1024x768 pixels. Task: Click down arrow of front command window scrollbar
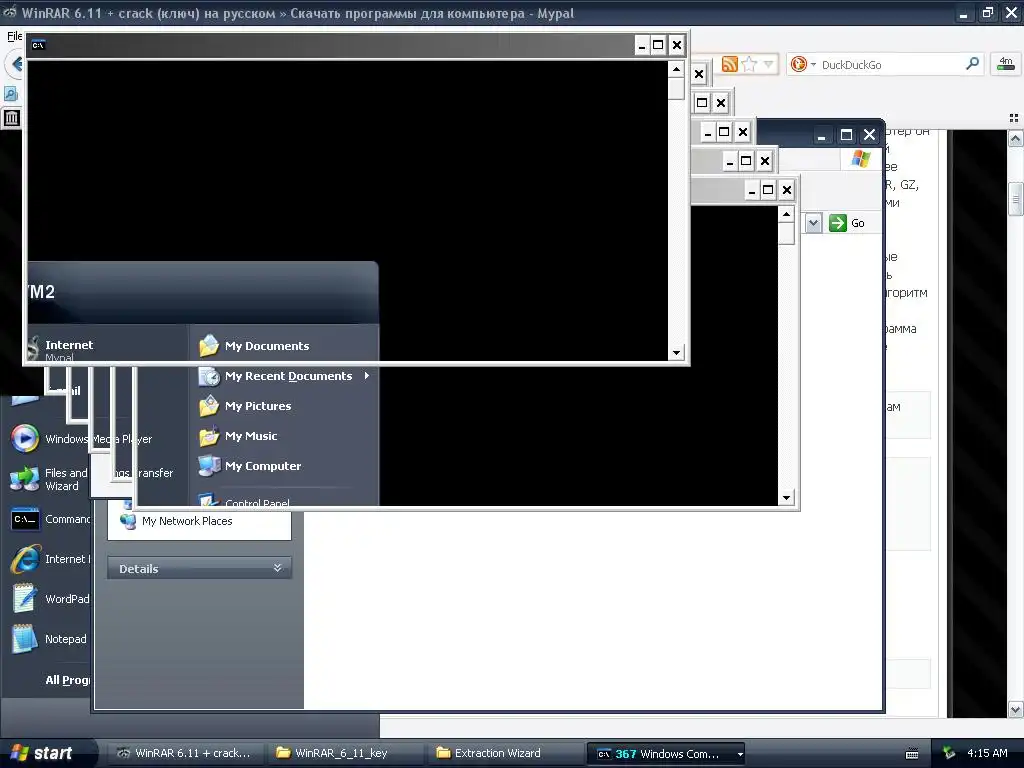(677, 353)
